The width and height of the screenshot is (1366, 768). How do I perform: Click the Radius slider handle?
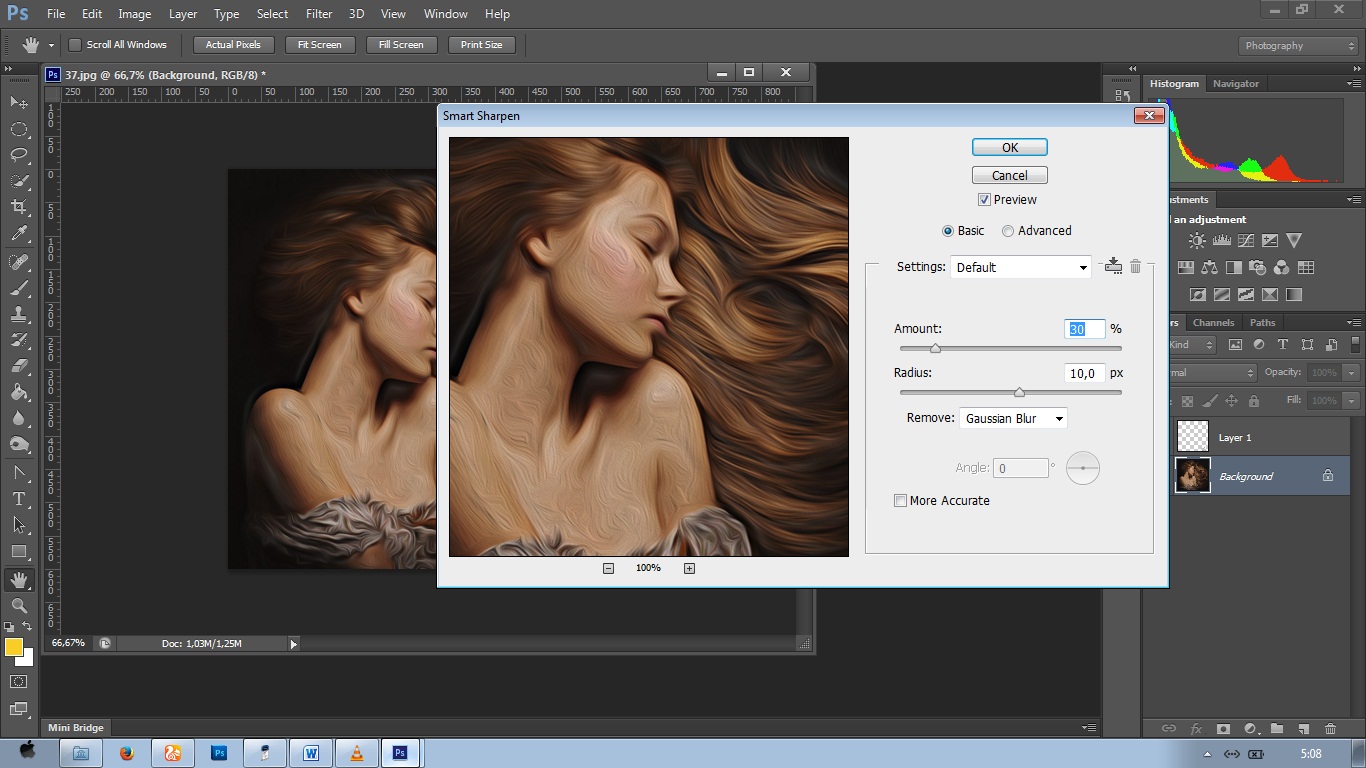pyautogui.click(x=1019, y=393)
